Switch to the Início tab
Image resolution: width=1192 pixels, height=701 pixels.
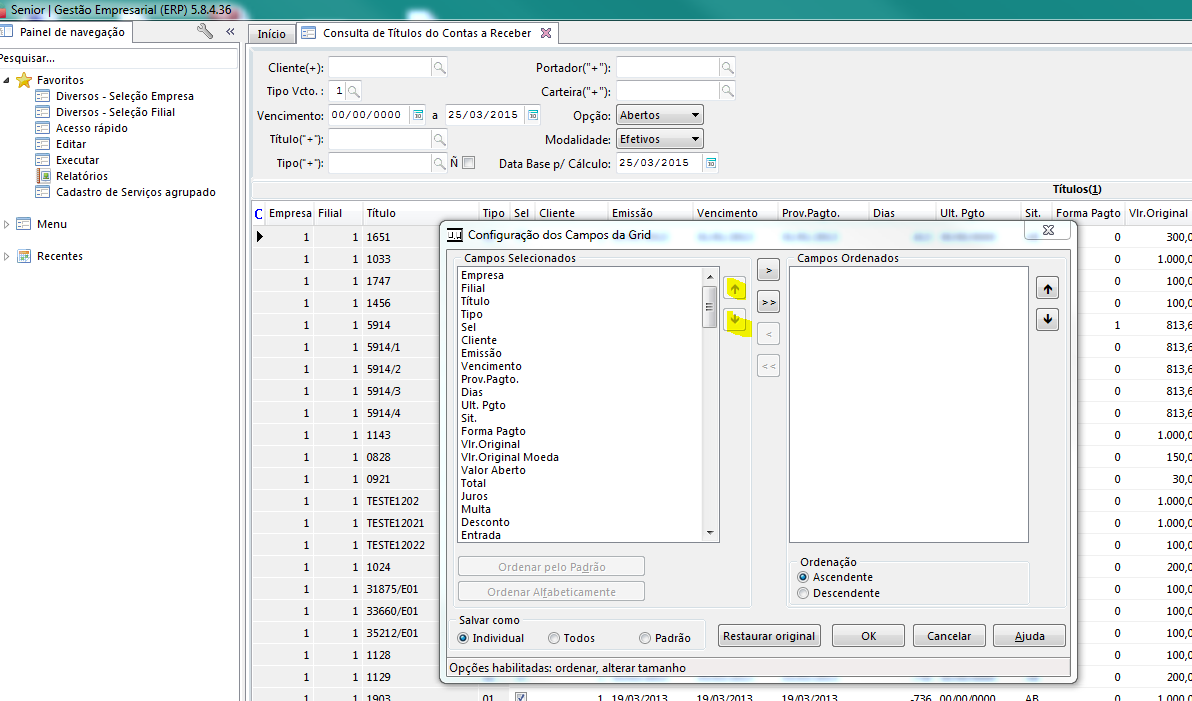point(271,34)
